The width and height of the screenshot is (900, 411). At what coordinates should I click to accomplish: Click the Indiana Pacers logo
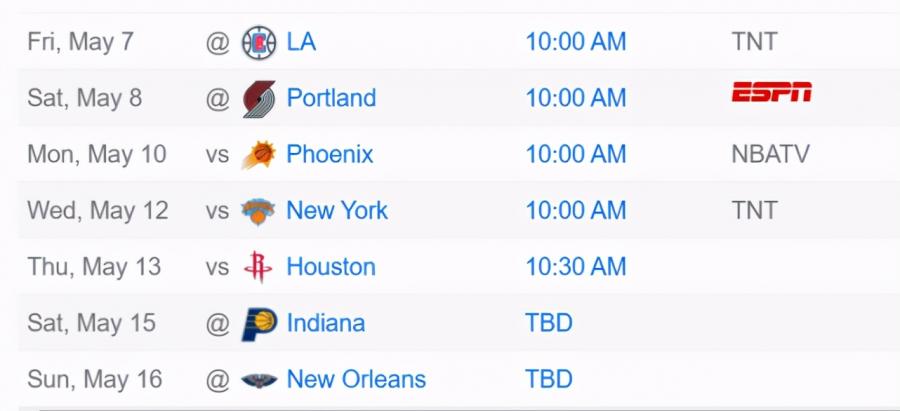(259, 323)
